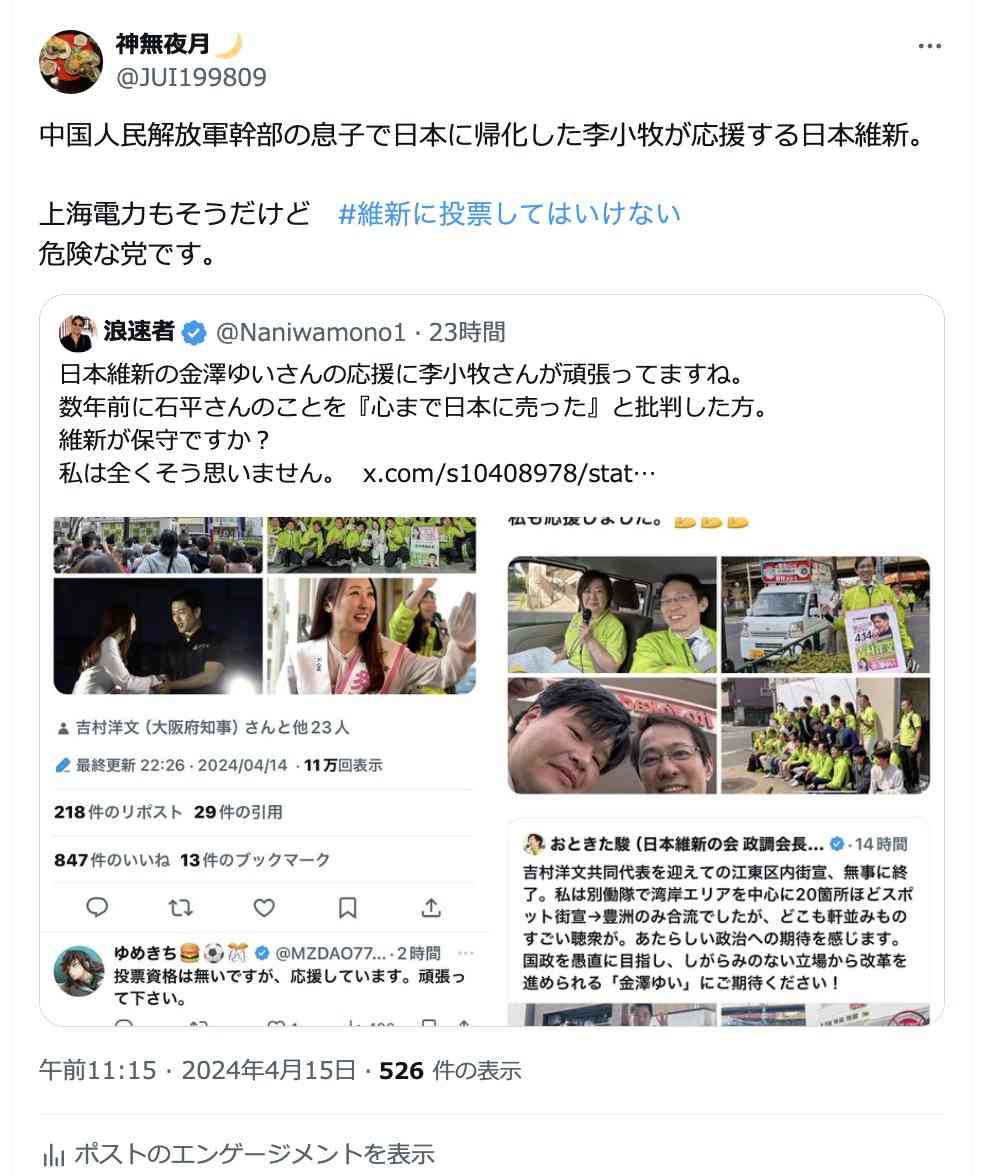Screen dimensions: 1004x1176
Task: Open hashtag #維新に投票してはいけない
Action: [509, 214]
